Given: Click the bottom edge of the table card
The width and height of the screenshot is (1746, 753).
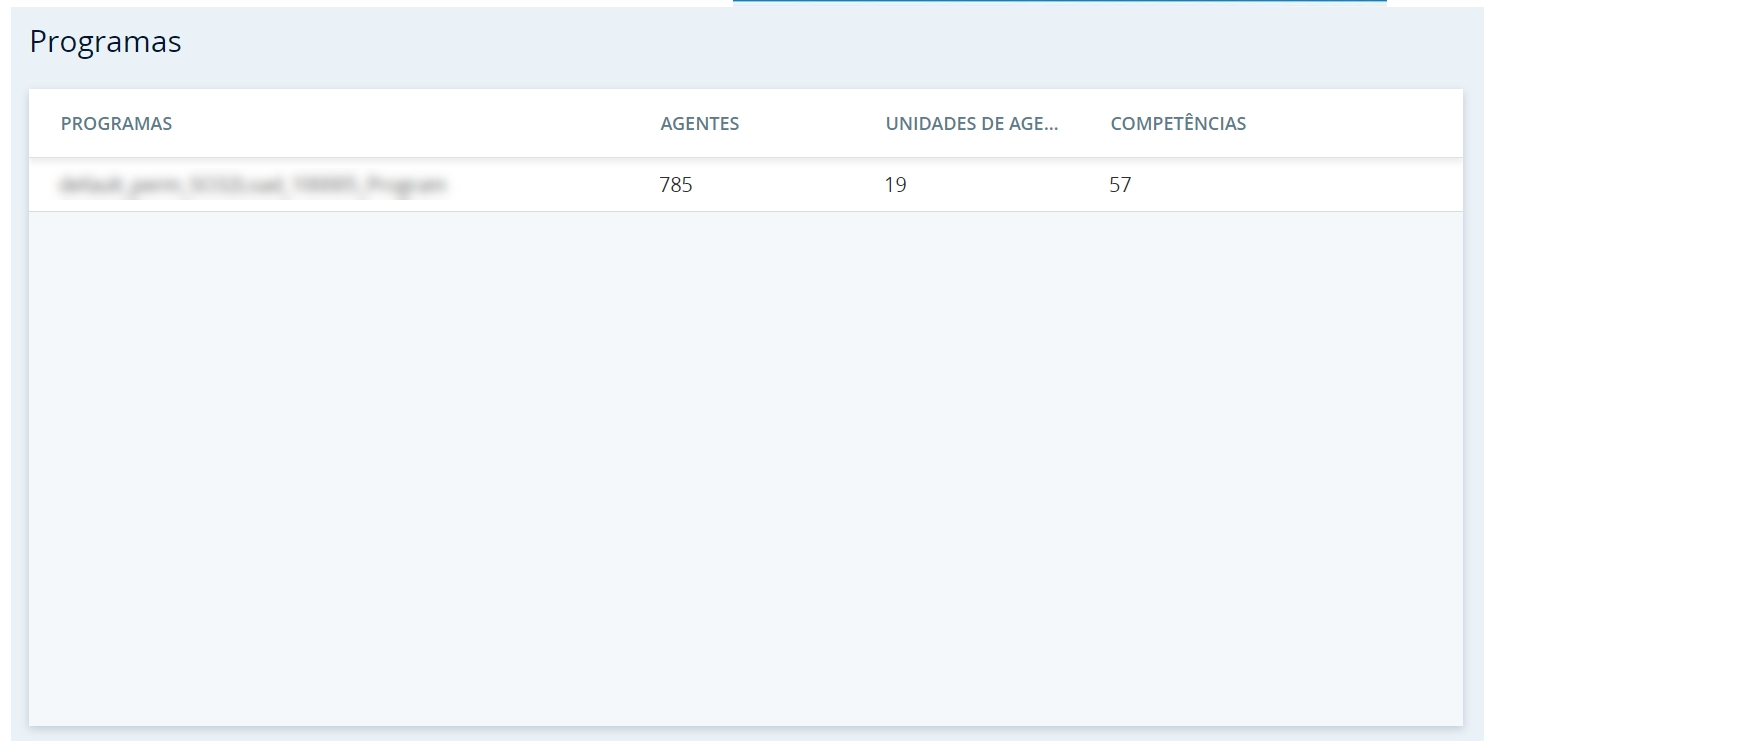Looking at the screenshot, I should pyautogui.click(x=745, y=724).
